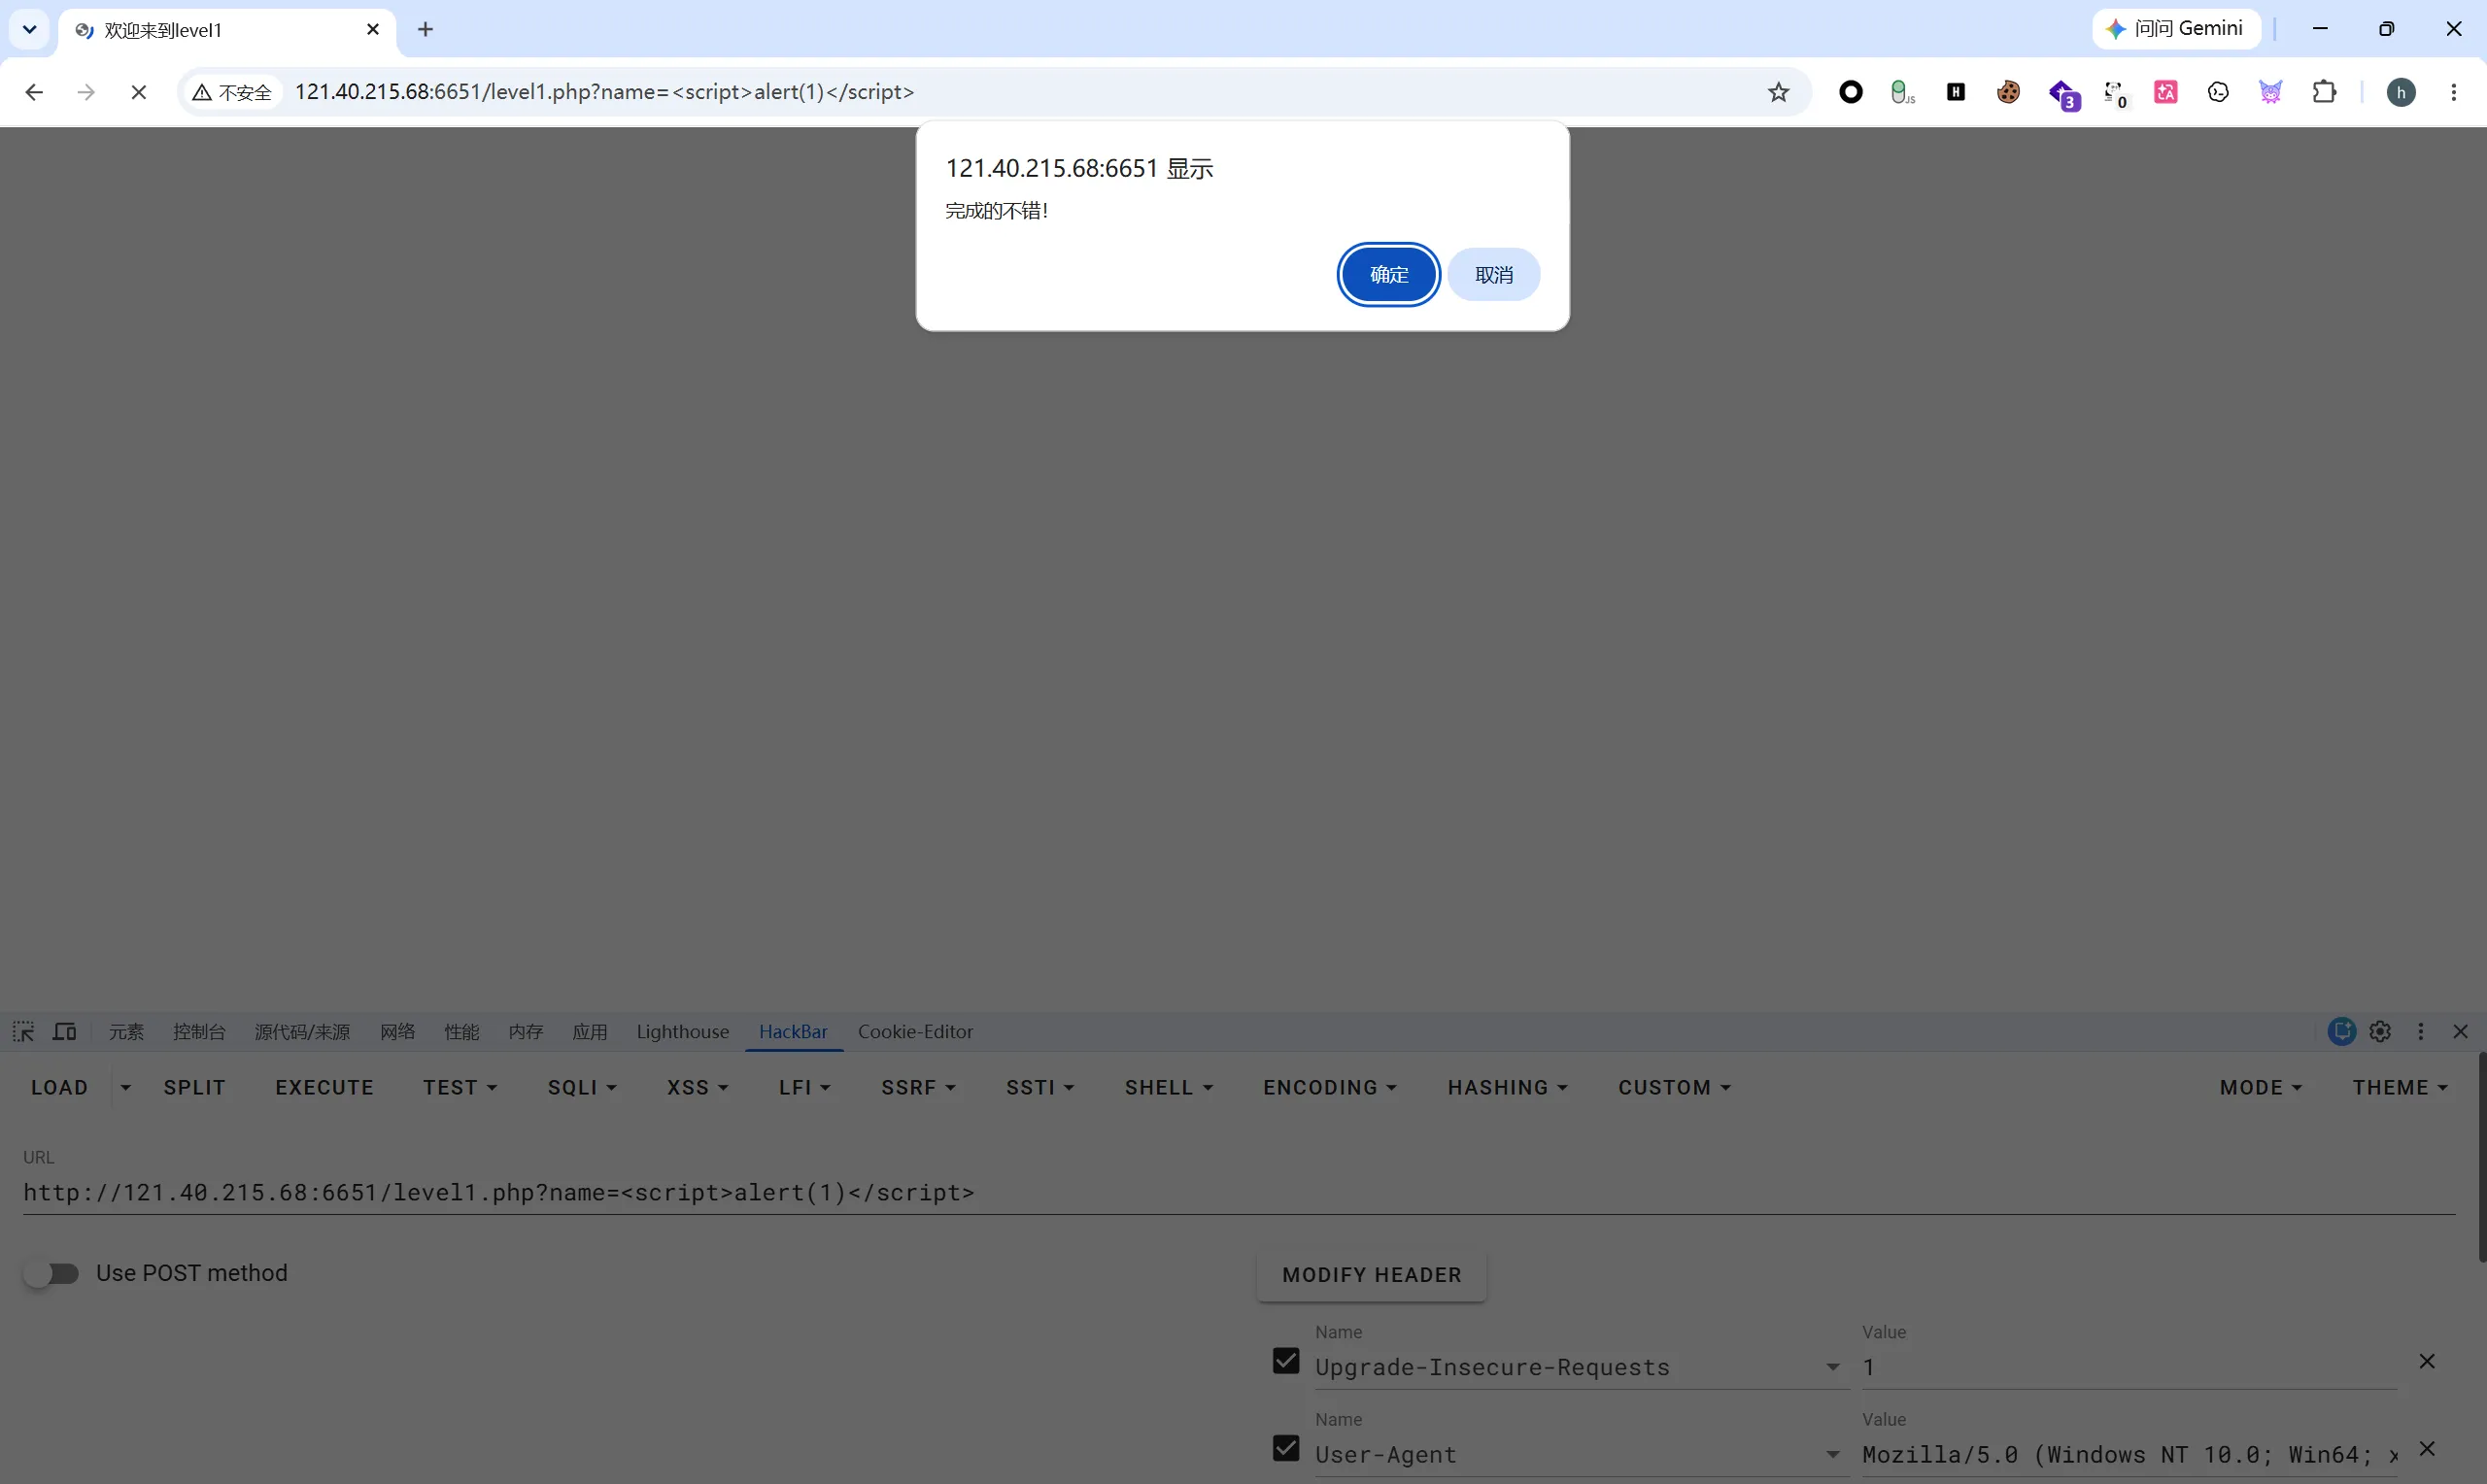Image resolution: width=2487 pixels, height=1484 pixels.
Task: Open the User-Agent header name combo box
Action: (x=1580, y=1454)
